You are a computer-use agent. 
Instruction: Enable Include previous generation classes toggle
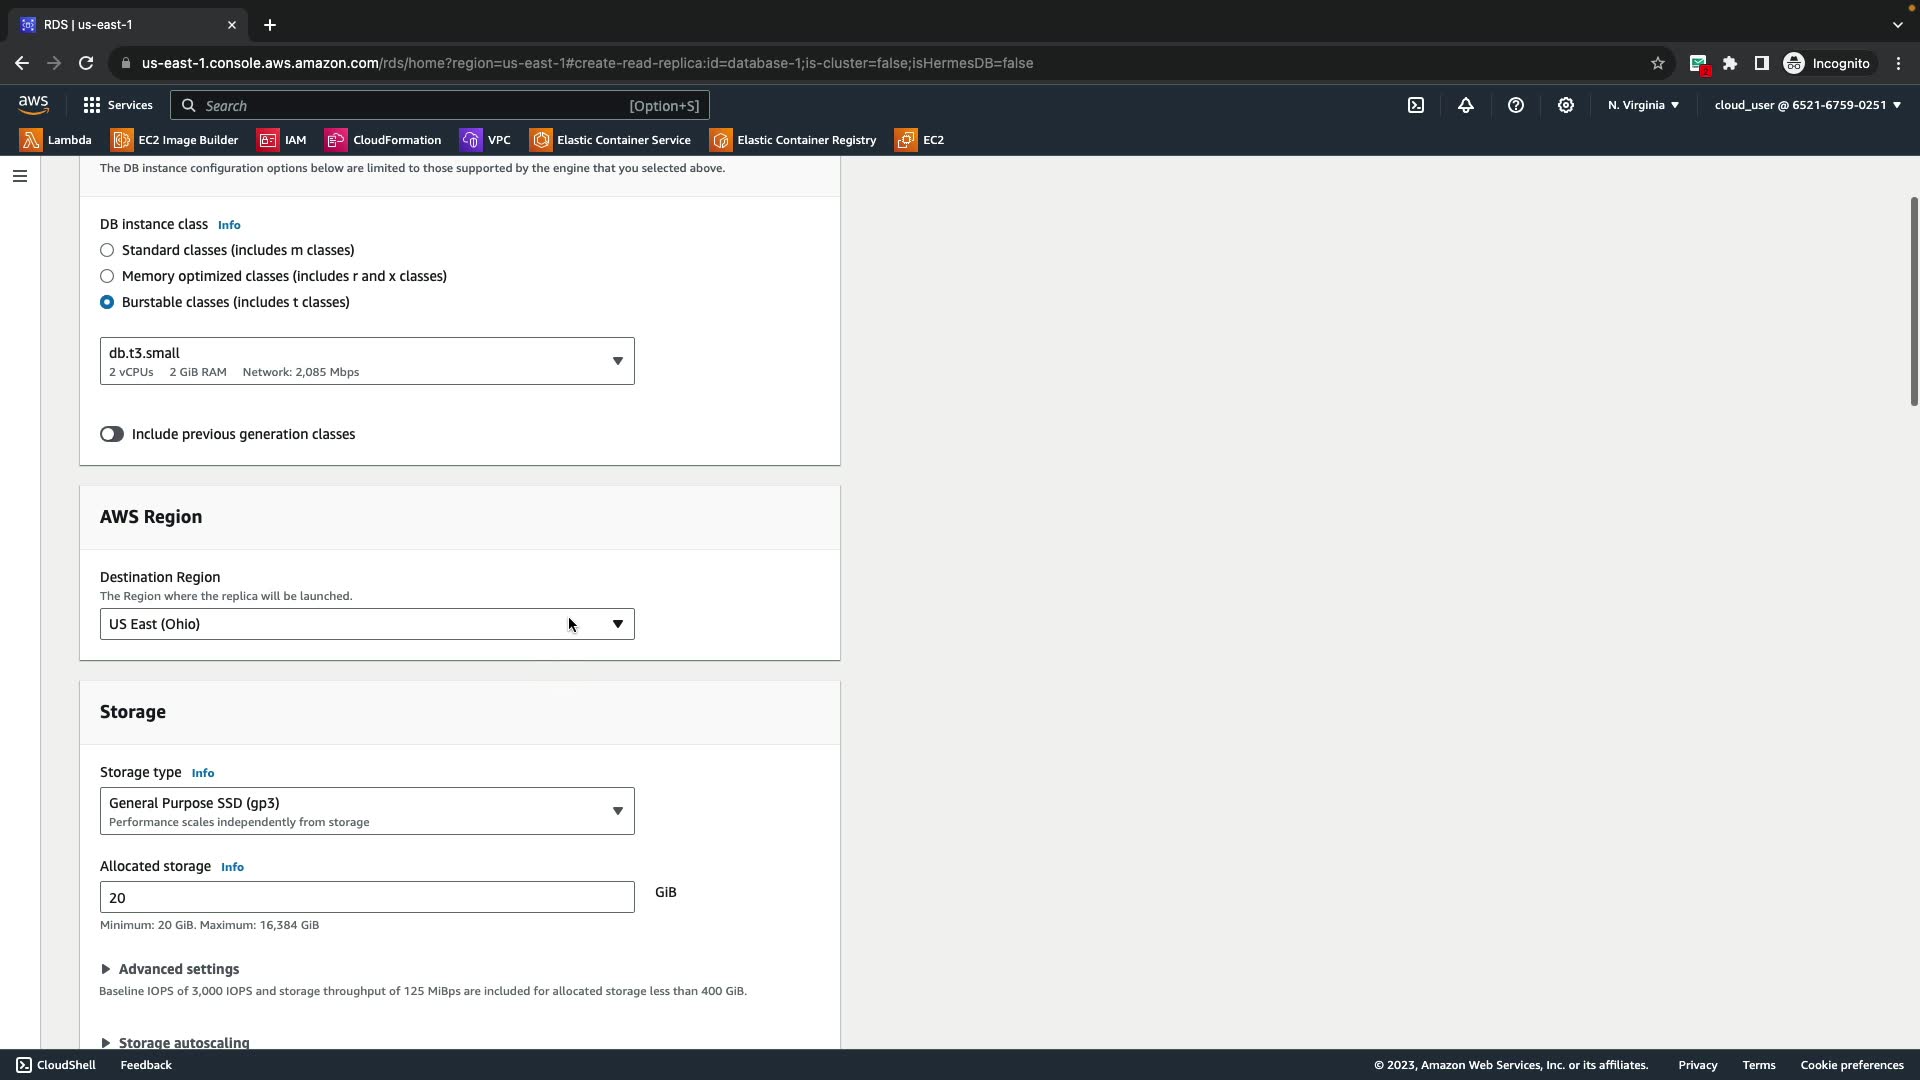(112, 434)
